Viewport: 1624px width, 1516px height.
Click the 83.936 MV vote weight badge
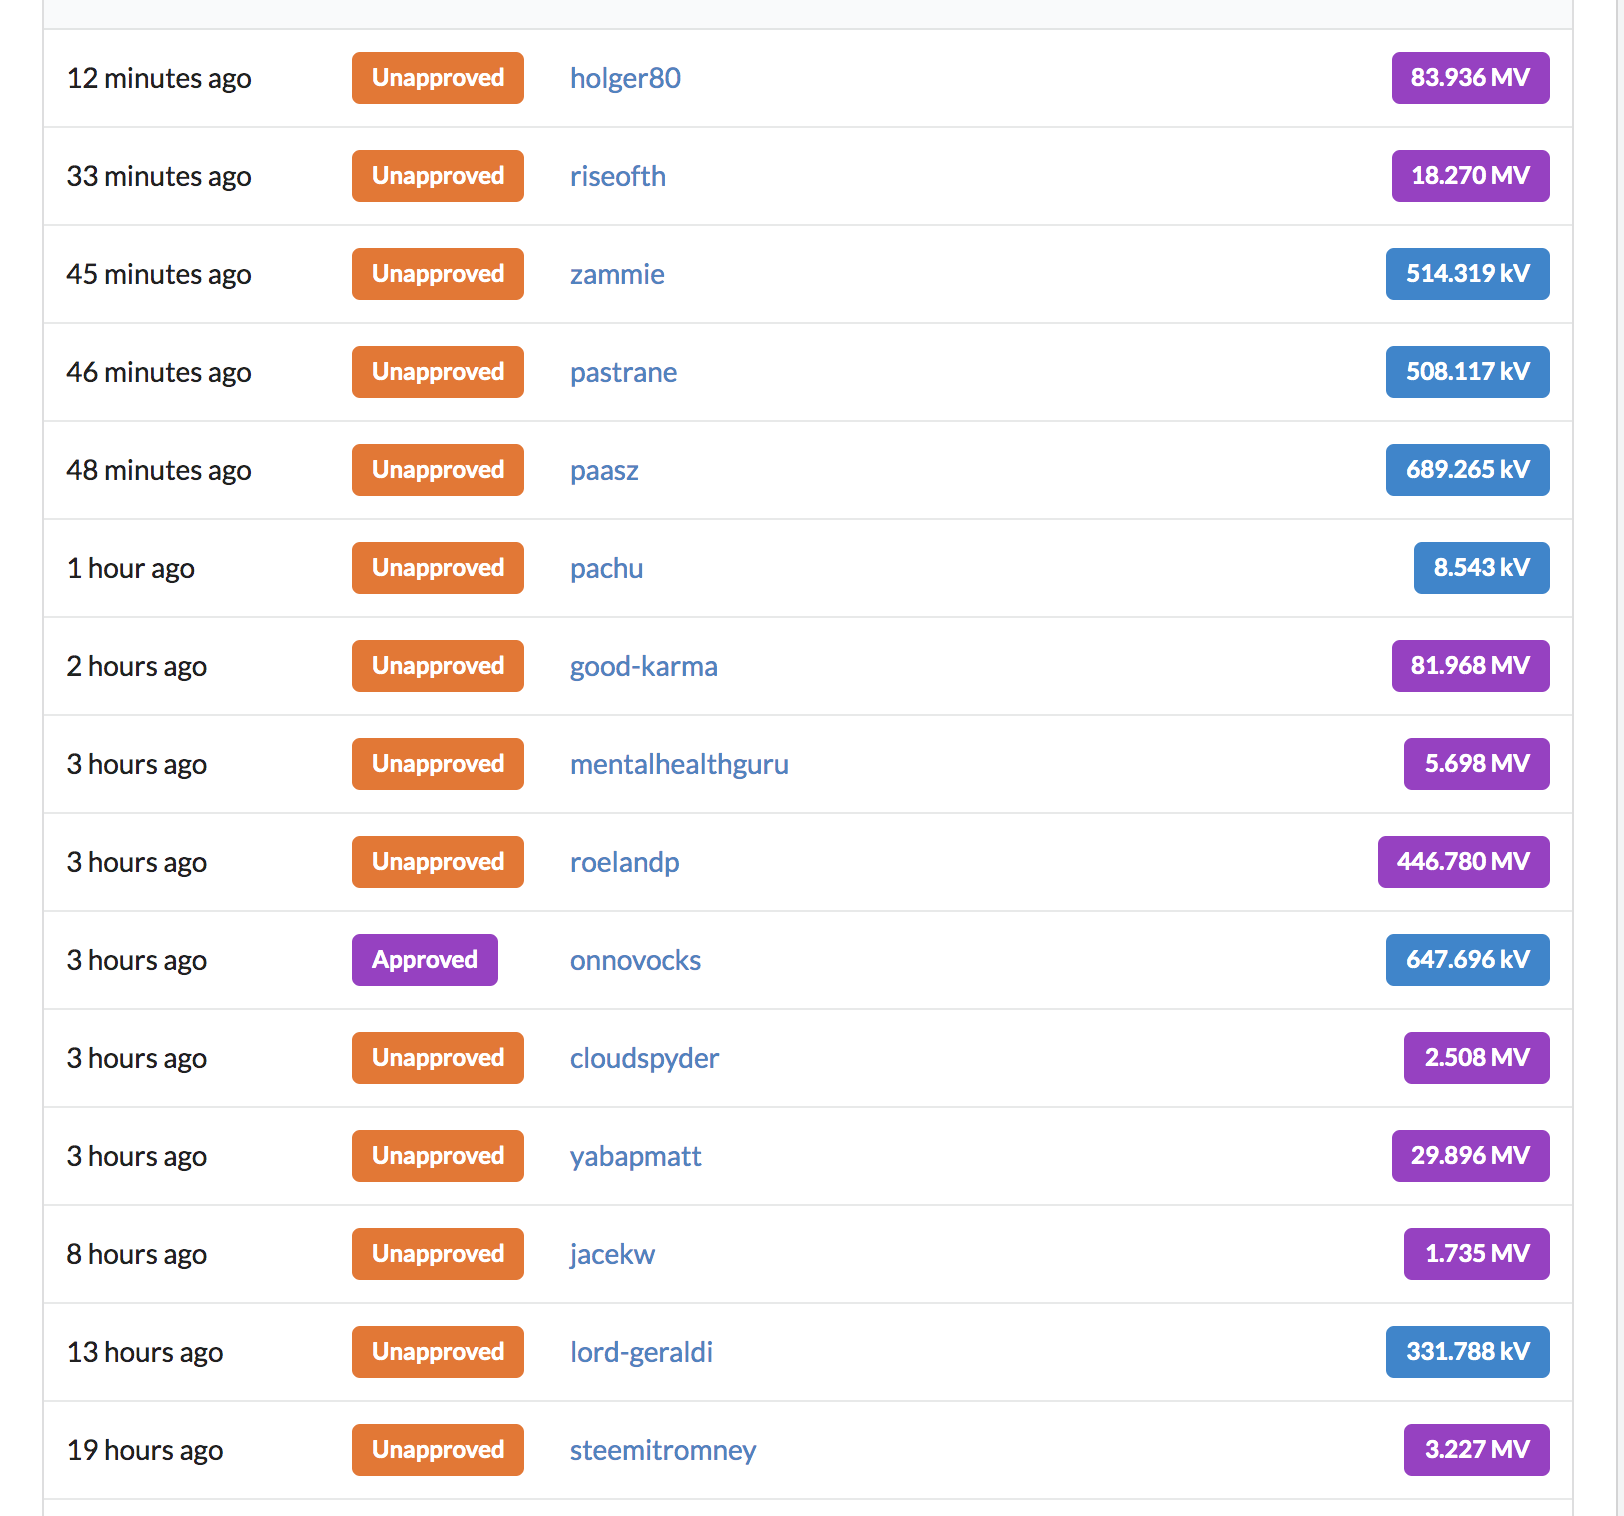[x=1470, y=78]
